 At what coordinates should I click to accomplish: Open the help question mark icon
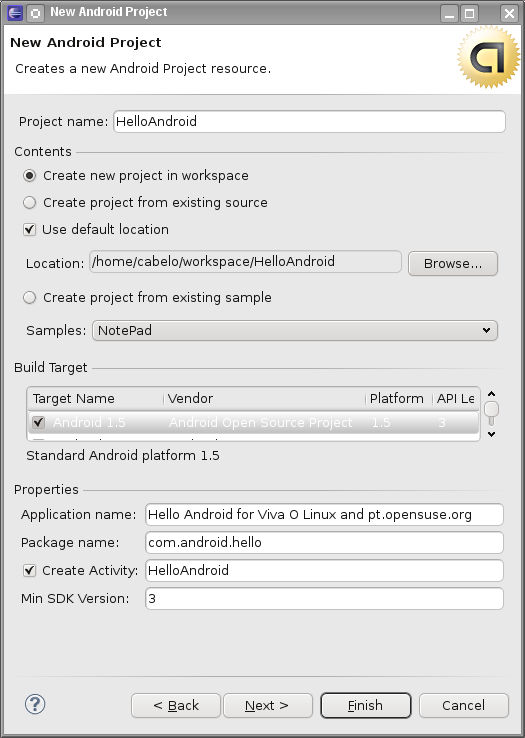(35, 705)
